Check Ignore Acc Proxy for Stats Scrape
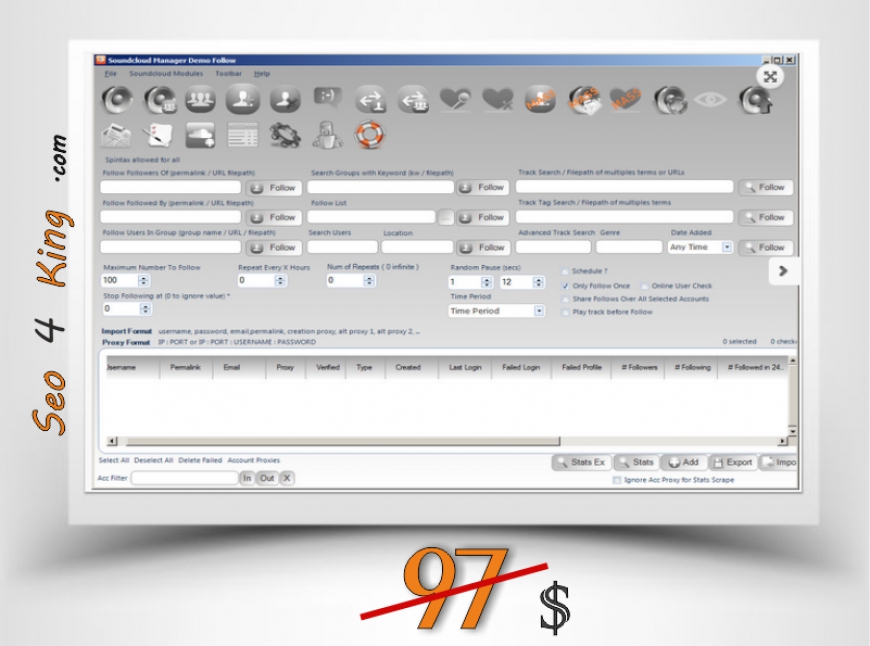The height and width of the screenshot is (646, 870). point(616,480)
